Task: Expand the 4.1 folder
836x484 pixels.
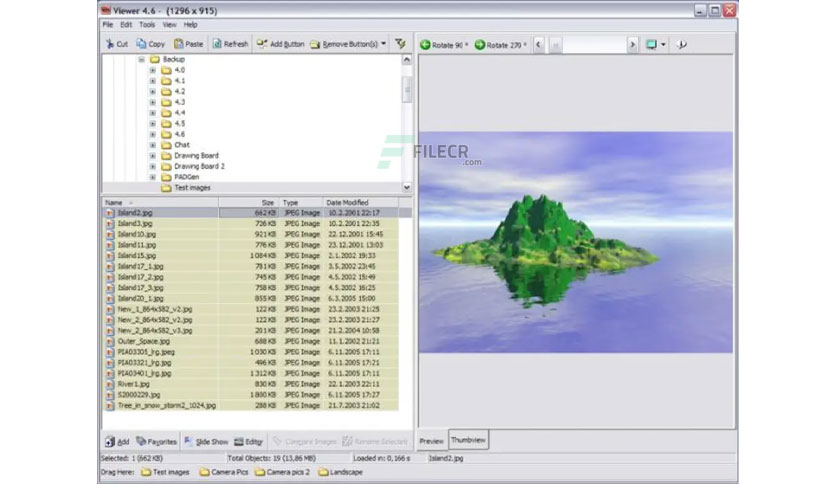Action: coord(152,81)
